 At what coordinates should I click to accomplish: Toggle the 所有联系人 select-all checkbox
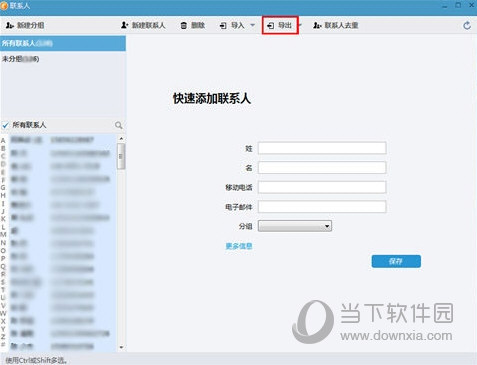point(5,125)
